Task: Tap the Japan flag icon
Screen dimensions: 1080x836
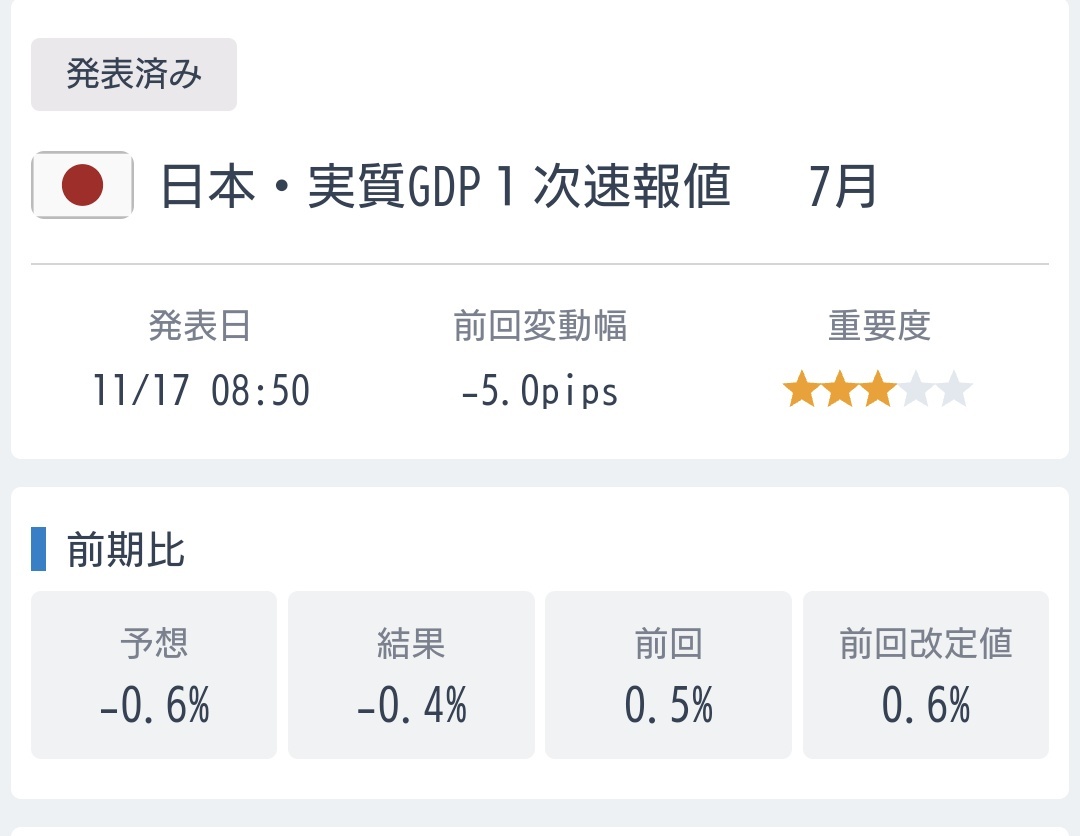Action: [x=82, y=185]
